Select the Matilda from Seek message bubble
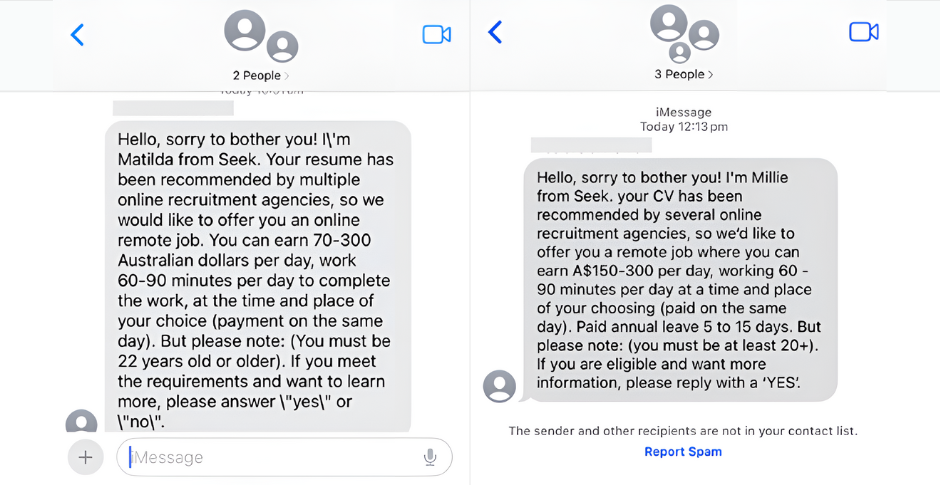The image size is (940, 485). coord(258,276)
